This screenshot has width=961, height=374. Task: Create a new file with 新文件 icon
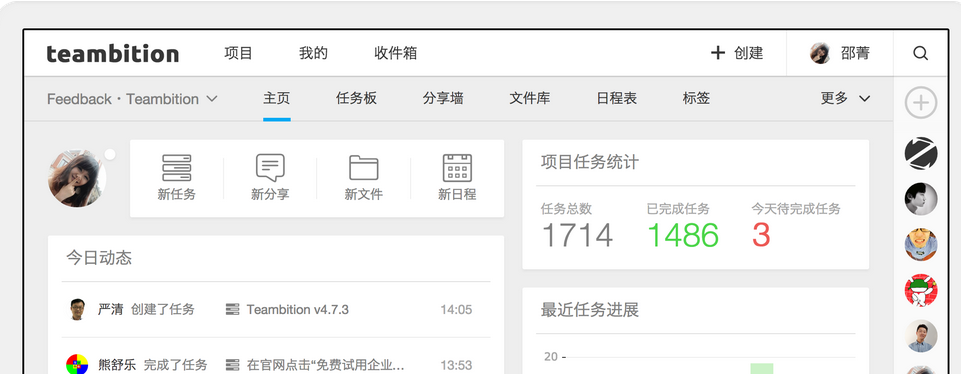point(363,178)
